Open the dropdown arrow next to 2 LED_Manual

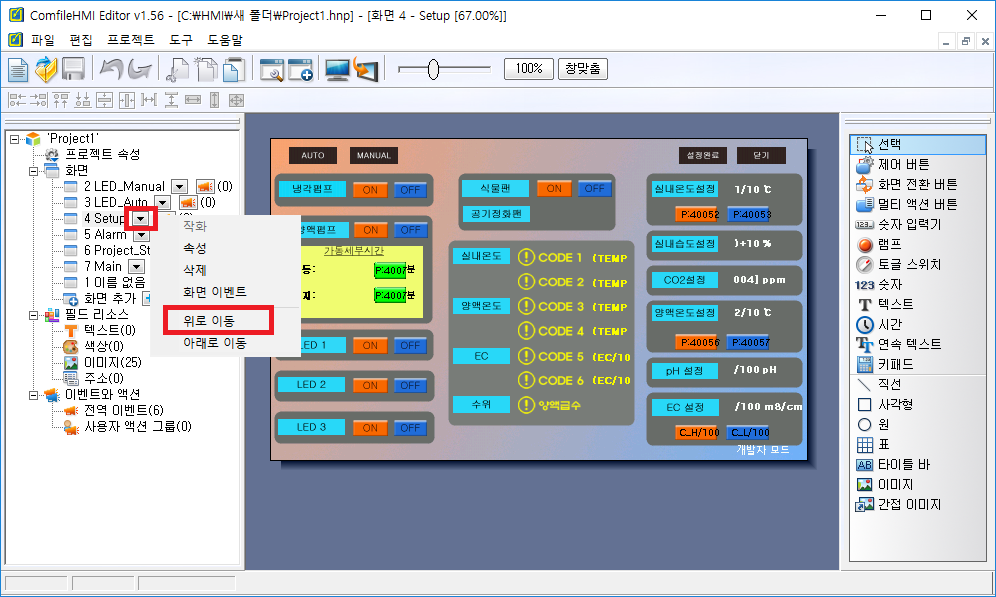179,187
